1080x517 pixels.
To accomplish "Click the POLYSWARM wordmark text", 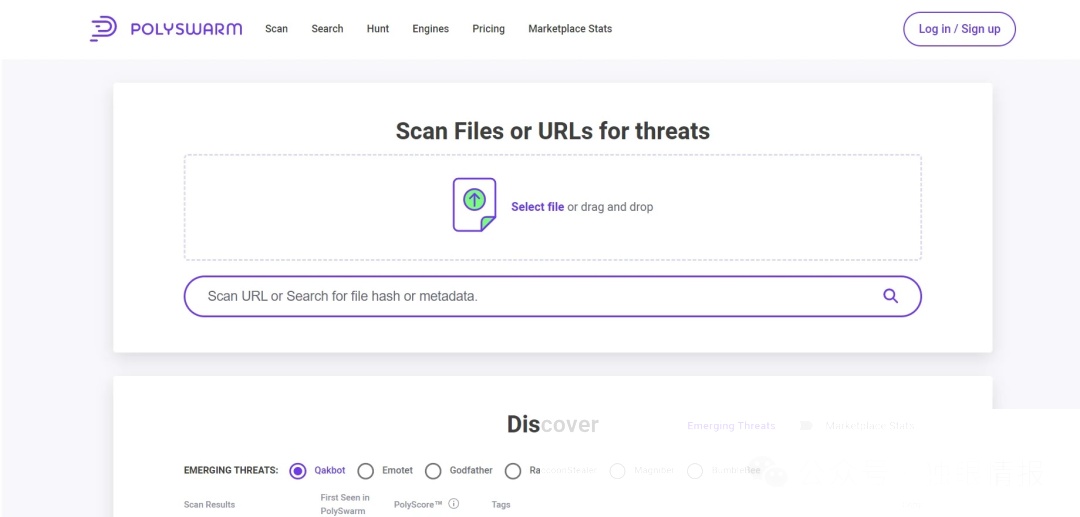I will 186,29.
